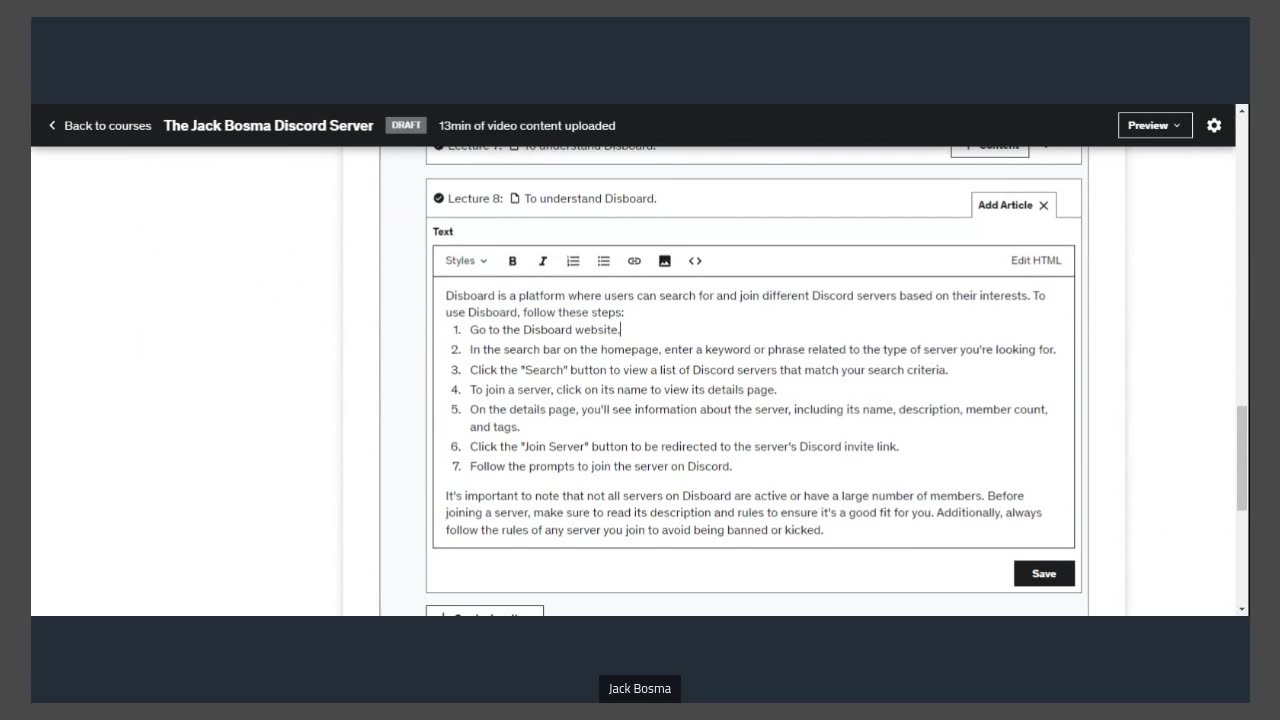Apply numbered list formatting

click(573, 261)
